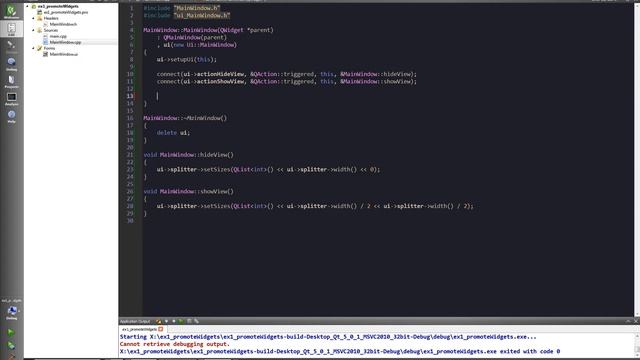Collapse the Forms folder
The width and height of the screenshot is (640, 360).
pos(33,48)
